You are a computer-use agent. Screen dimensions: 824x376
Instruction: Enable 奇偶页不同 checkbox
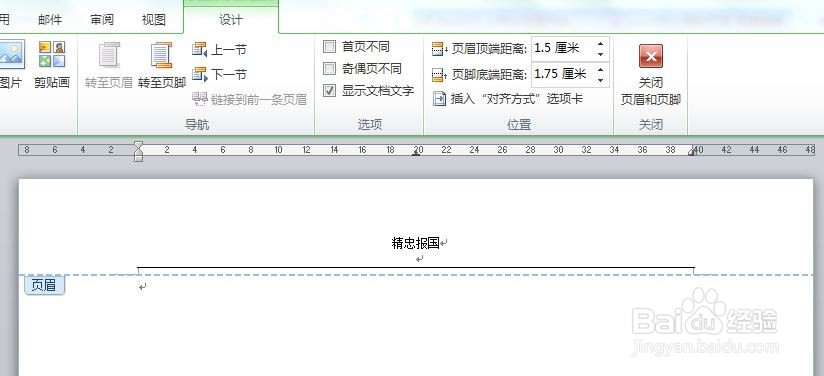tap(329, 68)
